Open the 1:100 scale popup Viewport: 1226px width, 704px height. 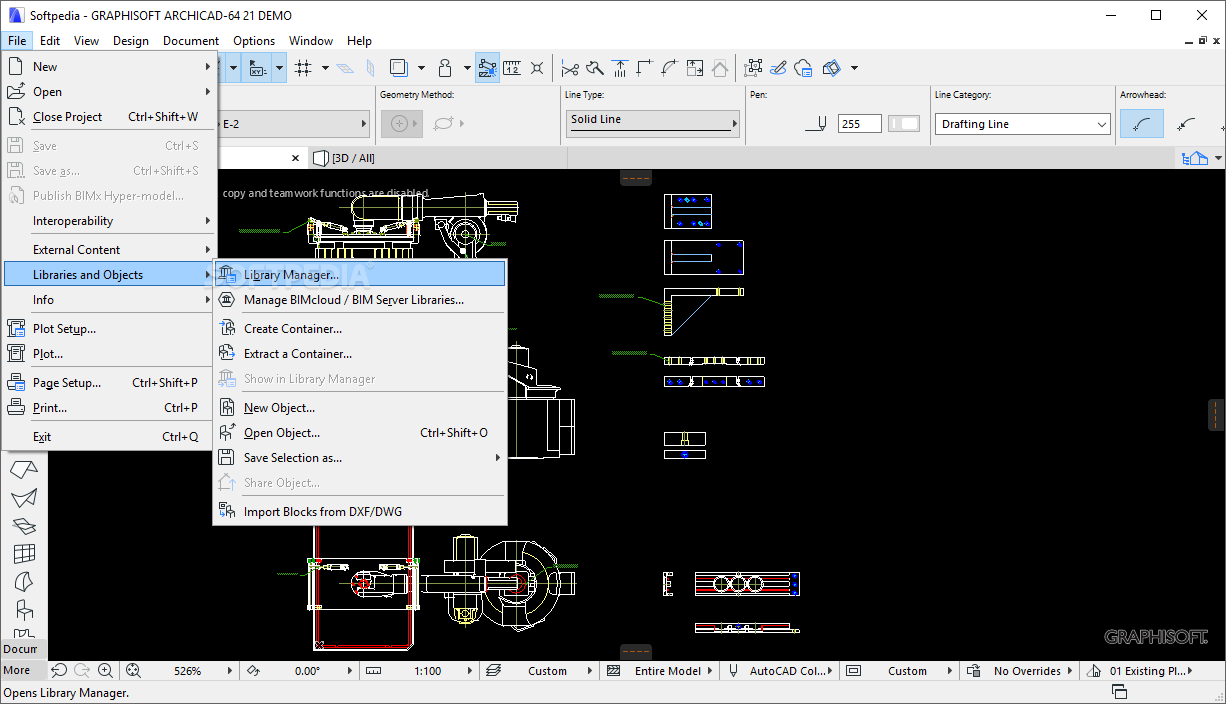(x=472, y=671)
